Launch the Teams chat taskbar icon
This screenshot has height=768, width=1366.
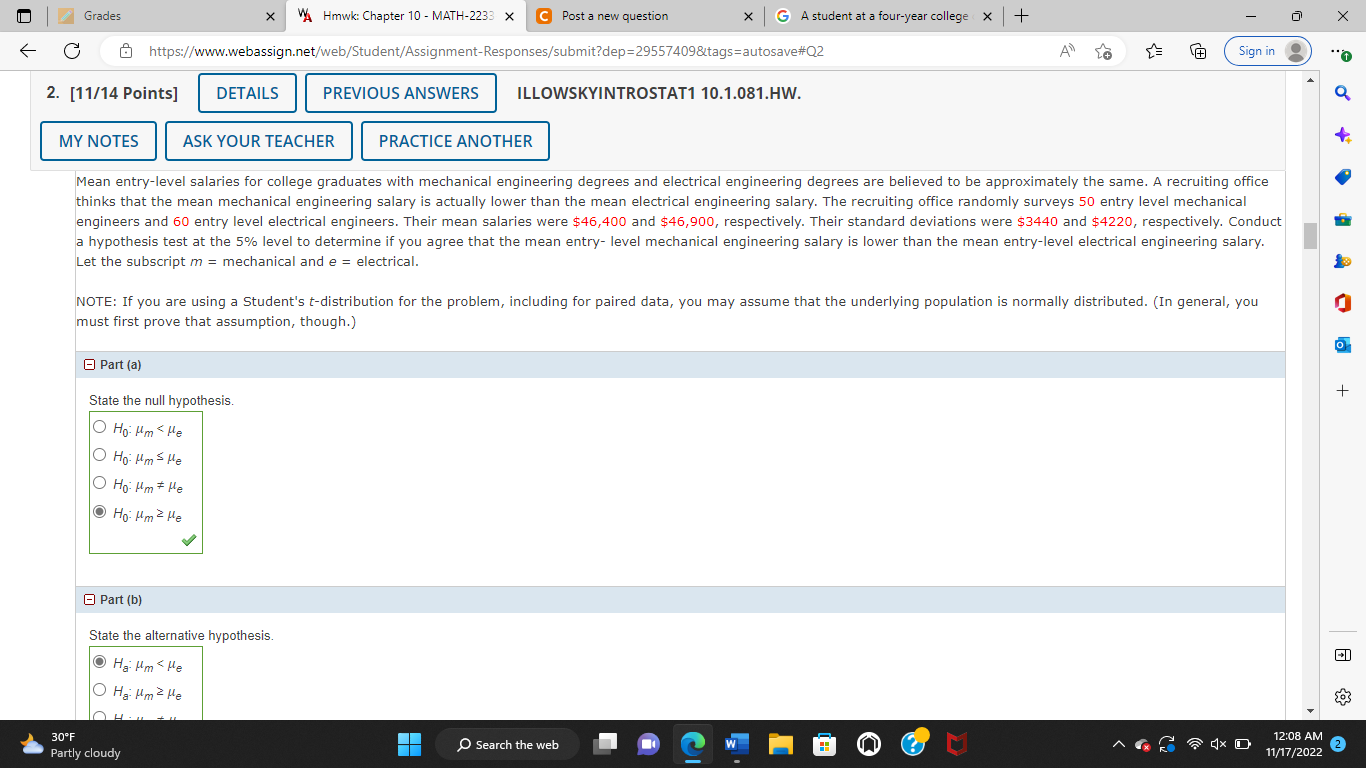tap(648, 744)
